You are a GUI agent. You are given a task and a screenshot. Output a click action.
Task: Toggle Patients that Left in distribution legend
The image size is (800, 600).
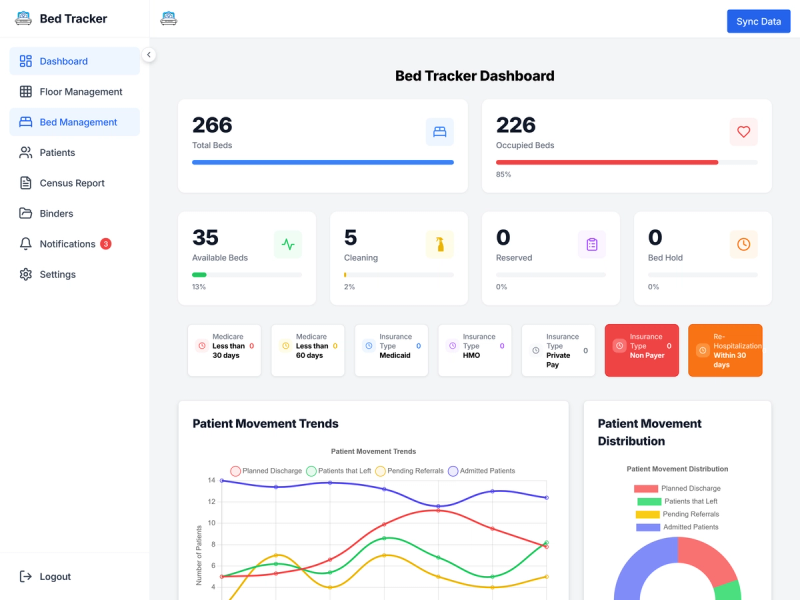(x=677, y=502)
